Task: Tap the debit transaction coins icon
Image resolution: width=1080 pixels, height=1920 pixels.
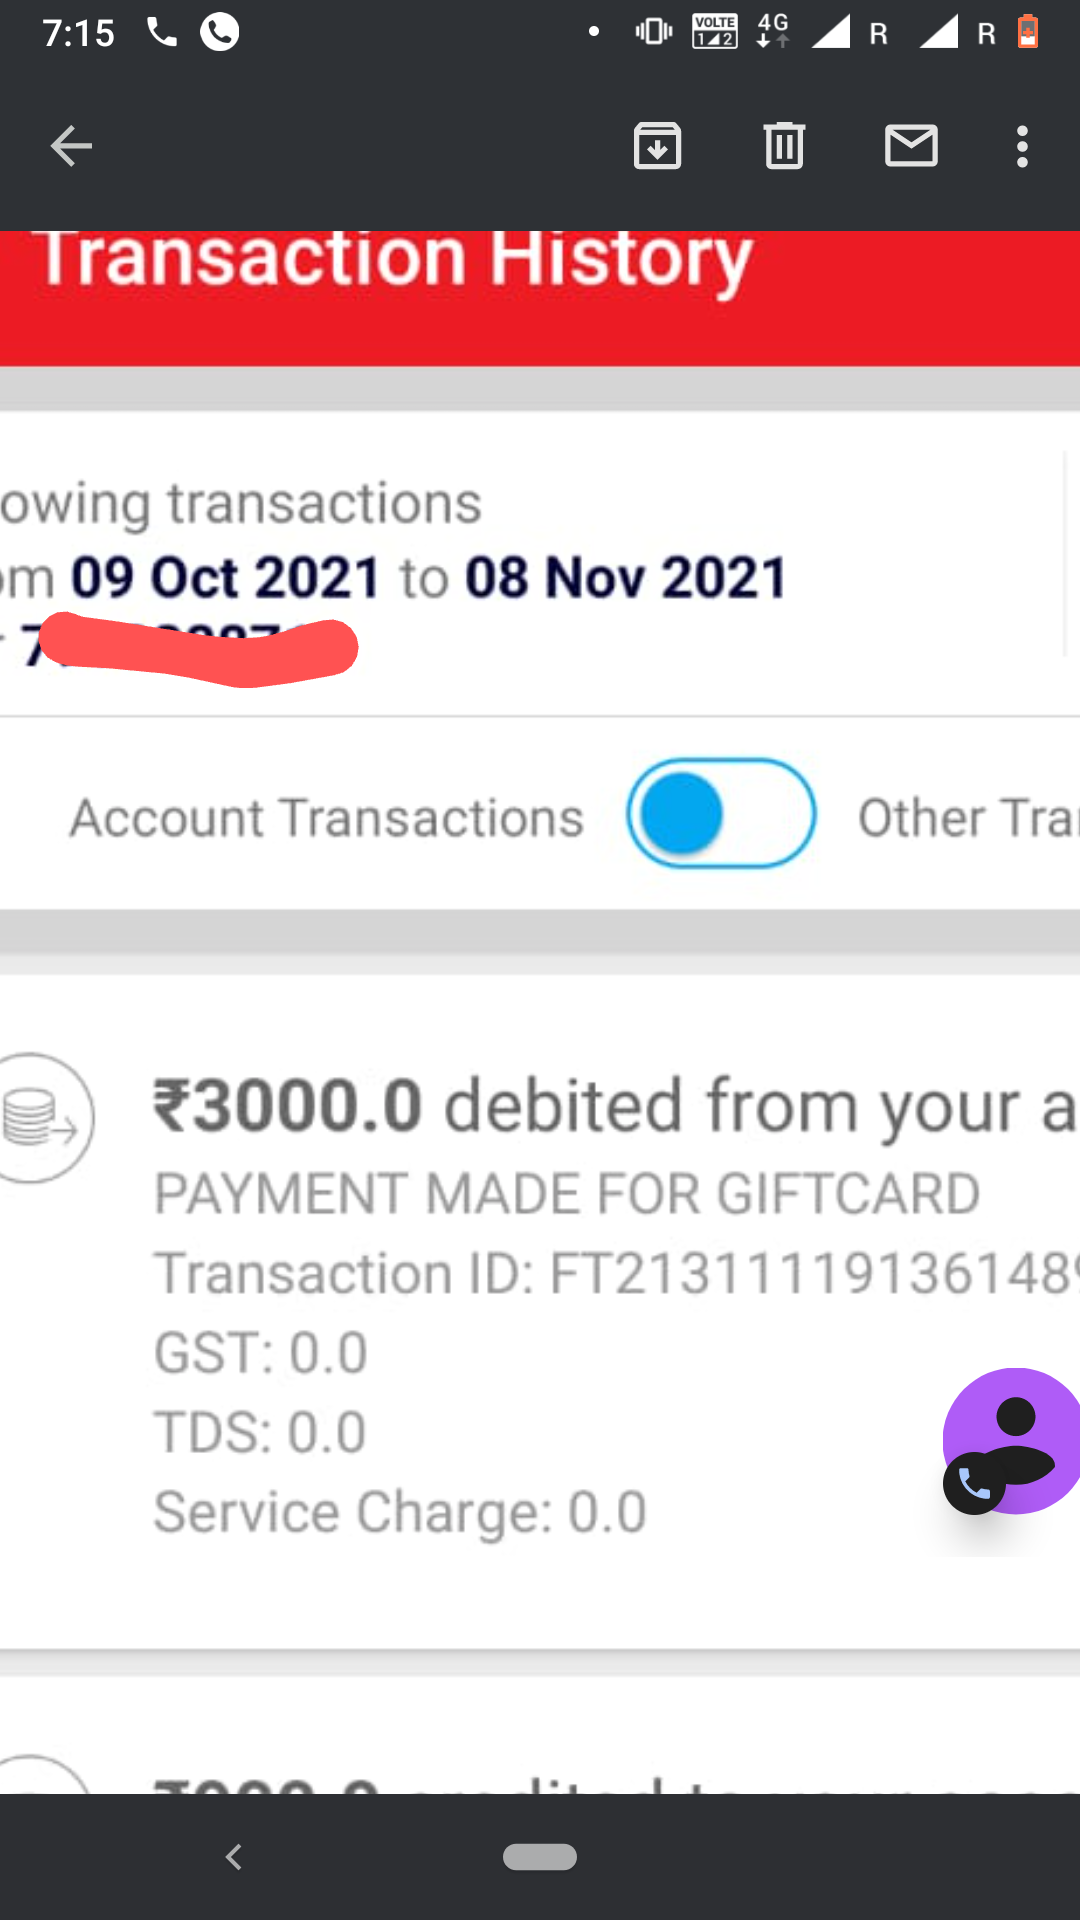Action: click(40, 1117)
